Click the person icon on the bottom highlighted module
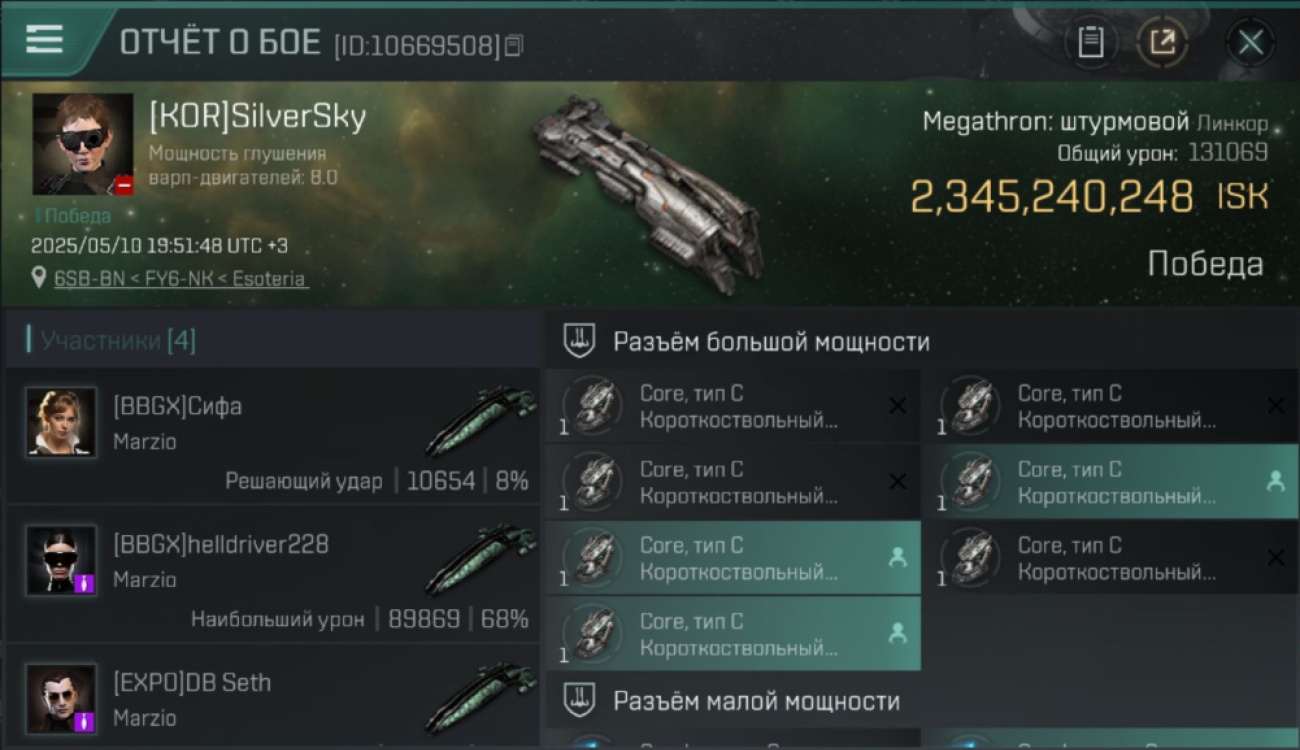The image size is (1300, 750). pos(897,633)
